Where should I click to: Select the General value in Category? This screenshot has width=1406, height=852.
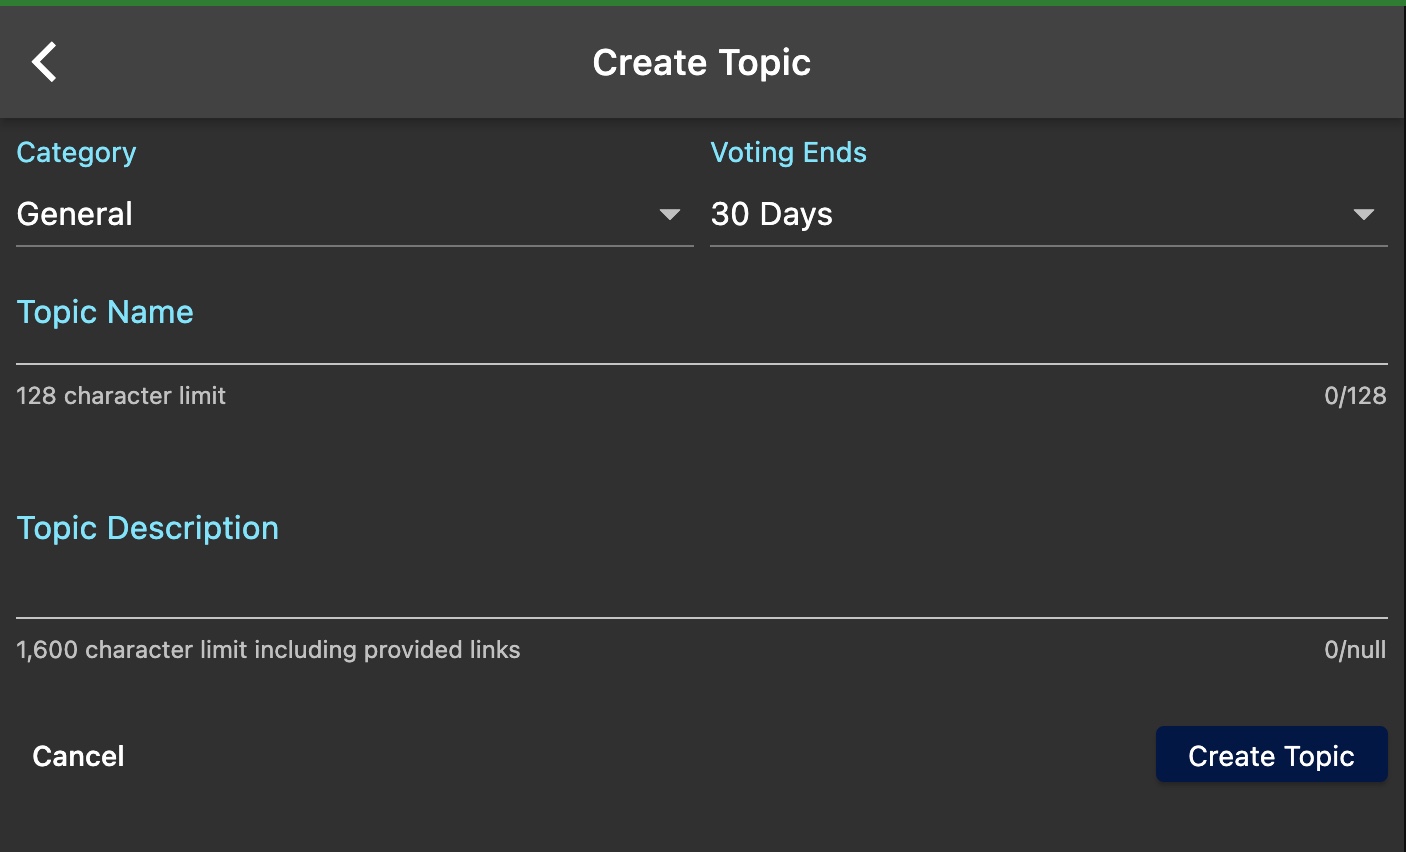75,214
